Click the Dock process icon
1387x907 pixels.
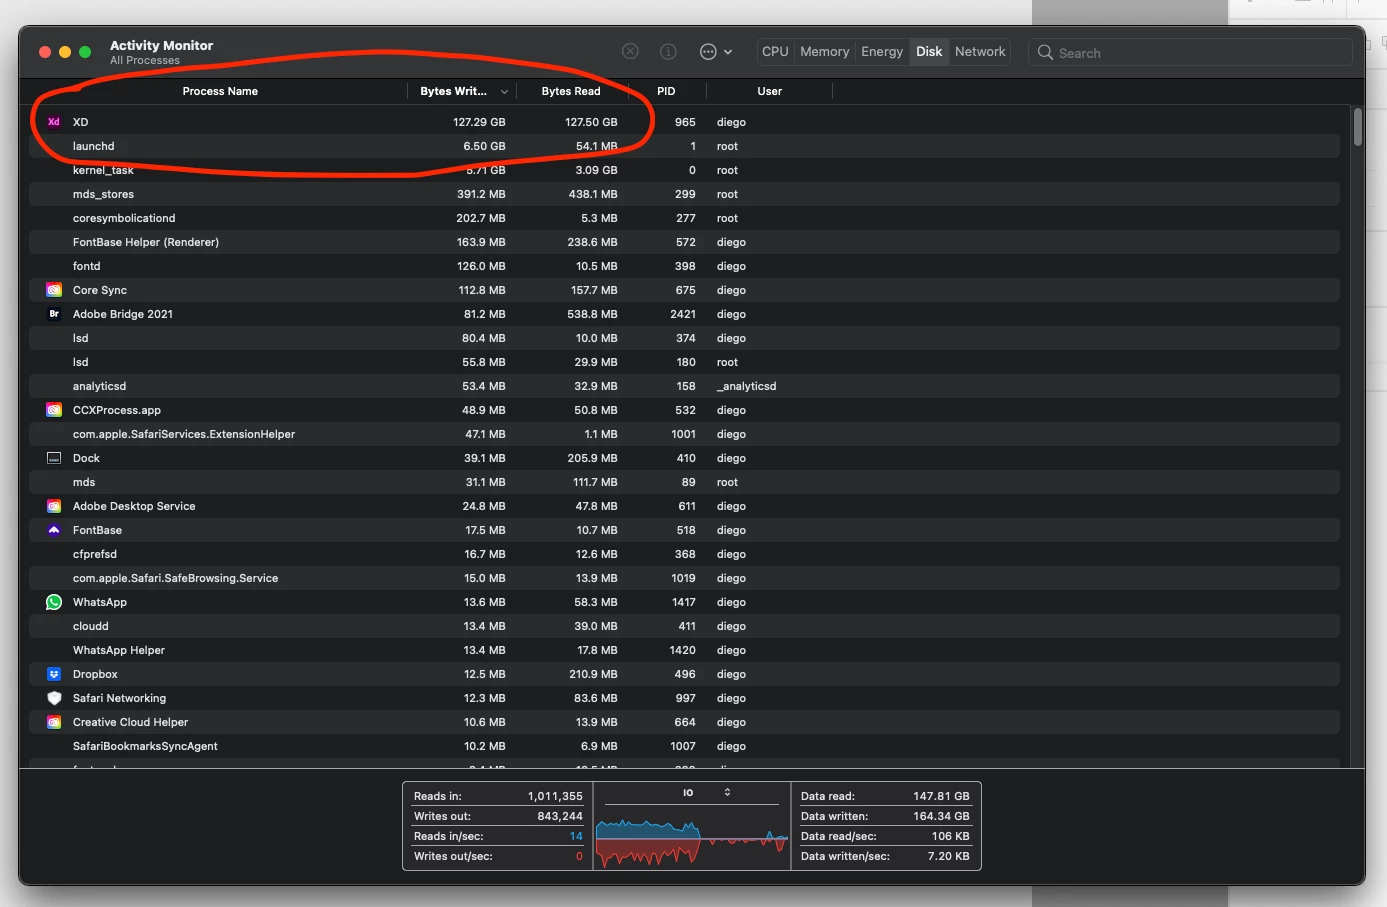(x=54, y=458)
